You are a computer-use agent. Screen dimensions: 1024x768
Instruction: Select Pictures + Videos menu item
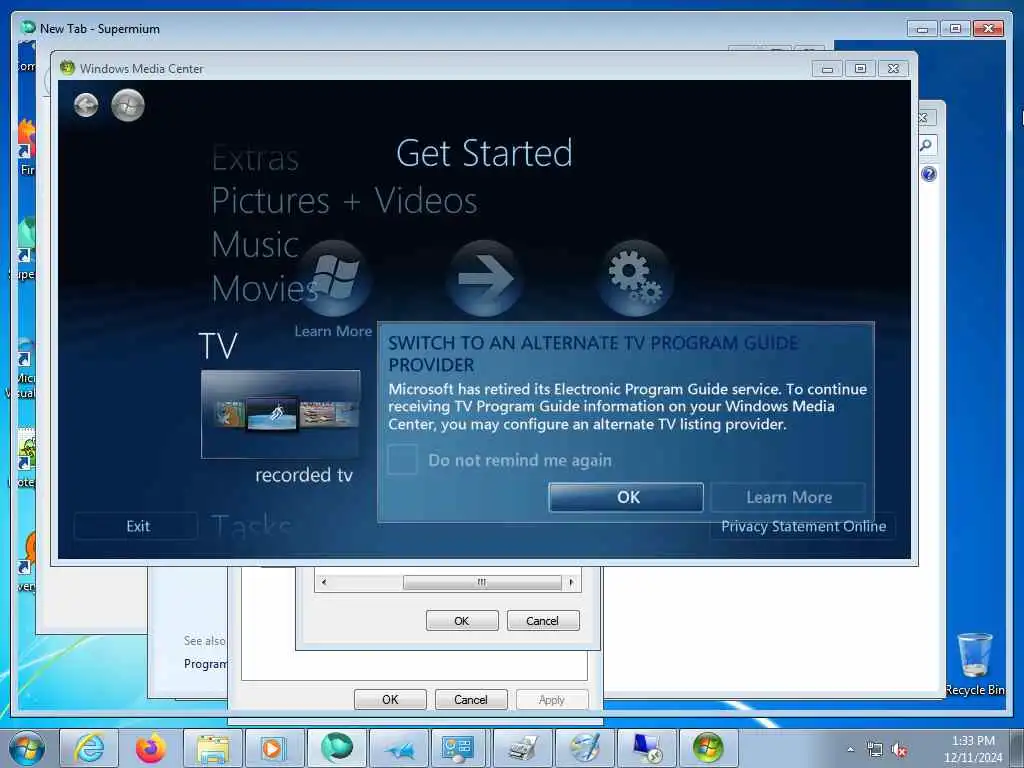pos(344,200)
